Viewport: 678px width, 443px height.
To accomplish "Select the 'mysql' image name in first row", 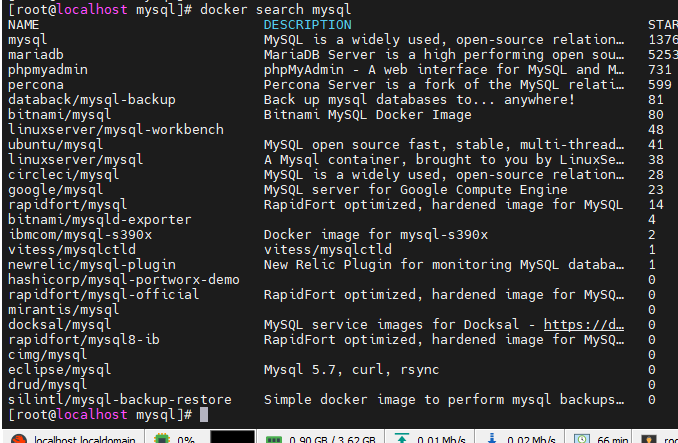I will click(x=28, y=40).
